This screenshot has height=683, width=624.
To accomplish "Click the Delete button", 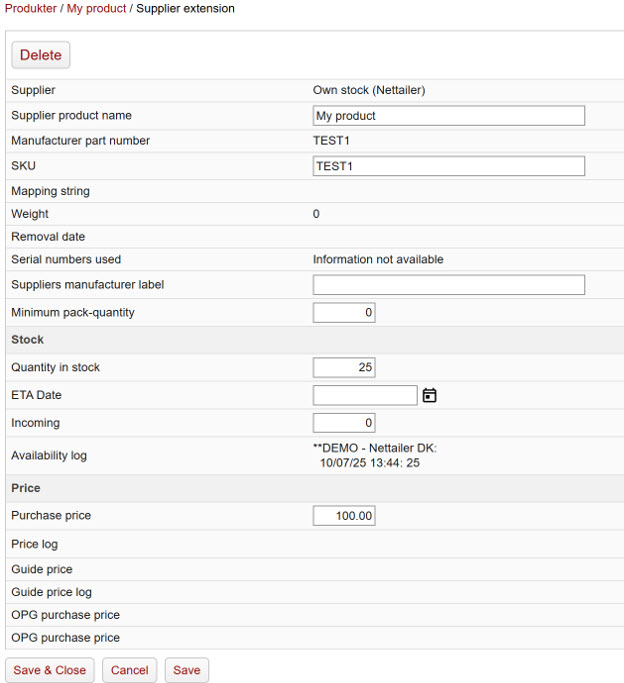I will click(40, 55).
